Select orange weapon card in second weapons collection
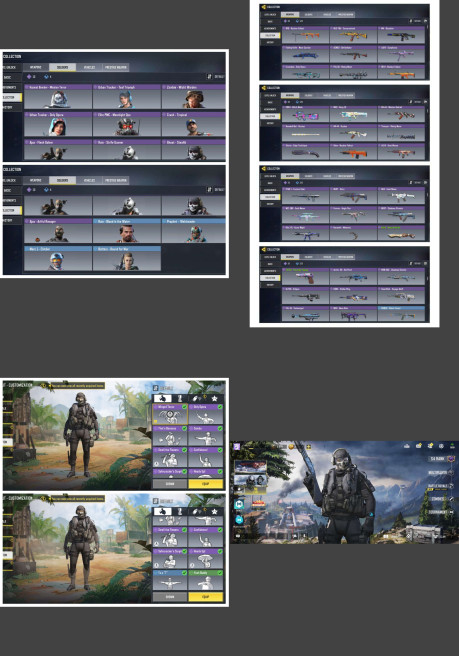 (x=353, y=153)
